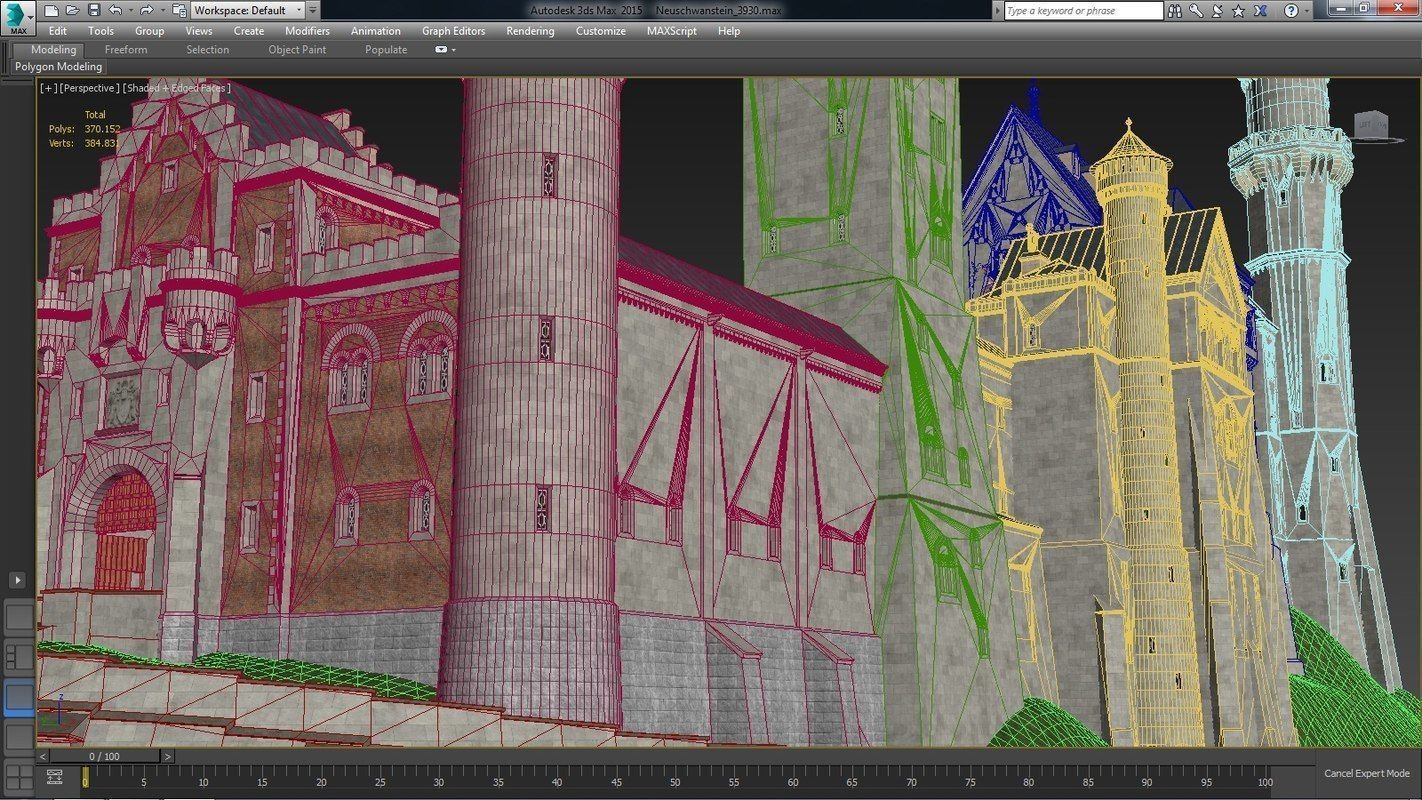Click the [+] viewport general label menu

[48, 88]
